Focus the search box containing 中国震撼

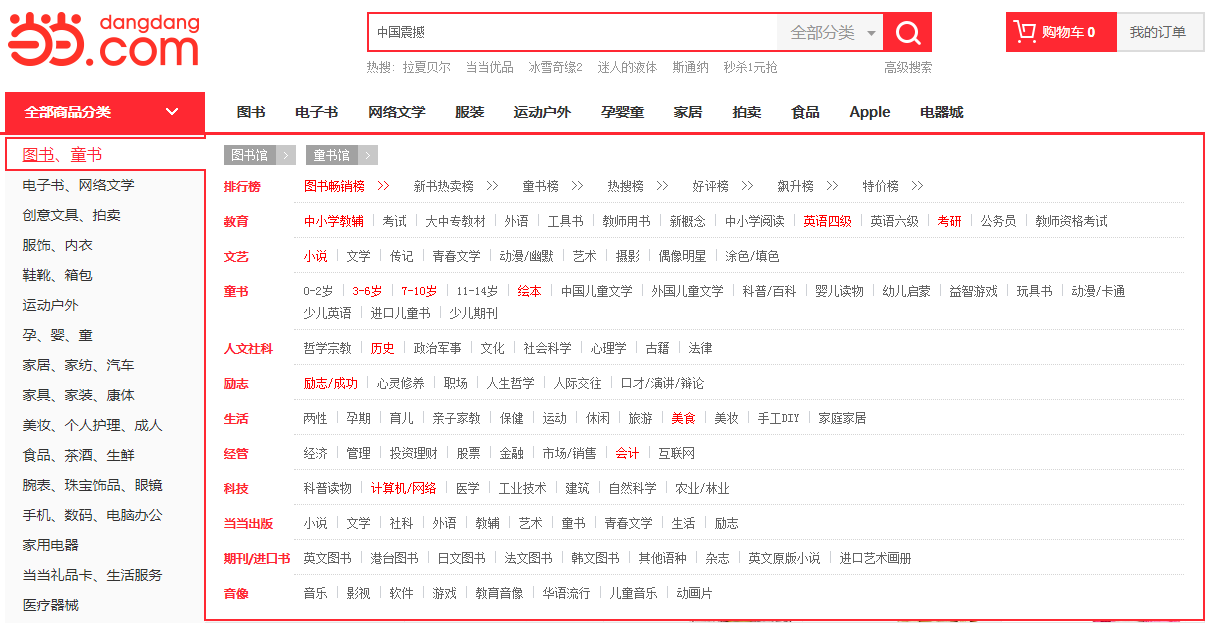(x=570, y=33)
